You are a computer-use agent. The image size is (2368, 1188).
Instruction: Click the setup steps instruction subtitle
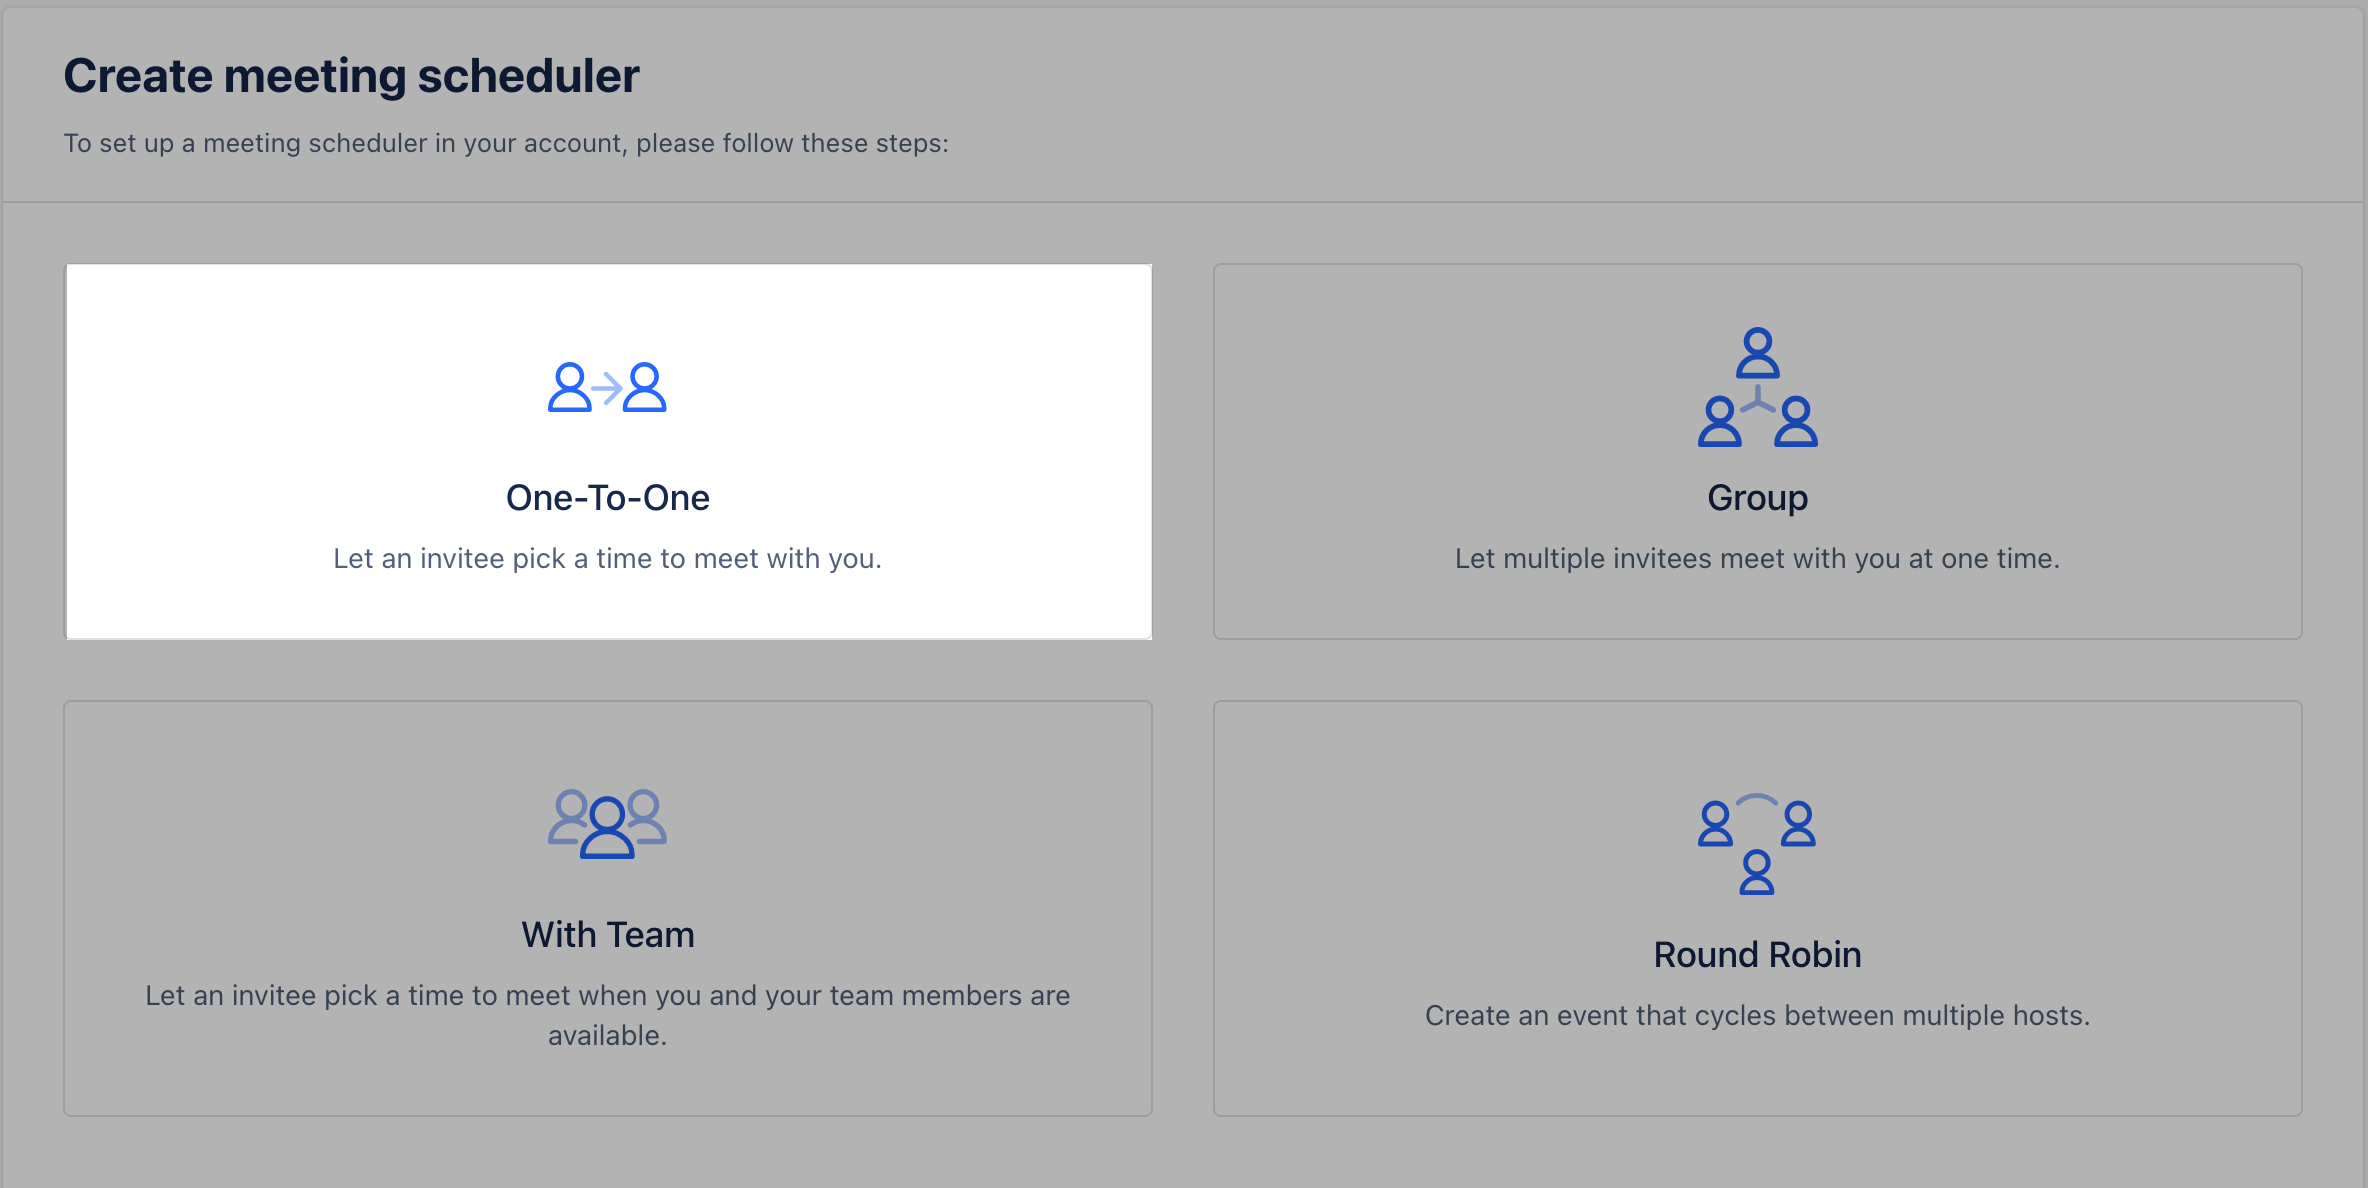506,143
